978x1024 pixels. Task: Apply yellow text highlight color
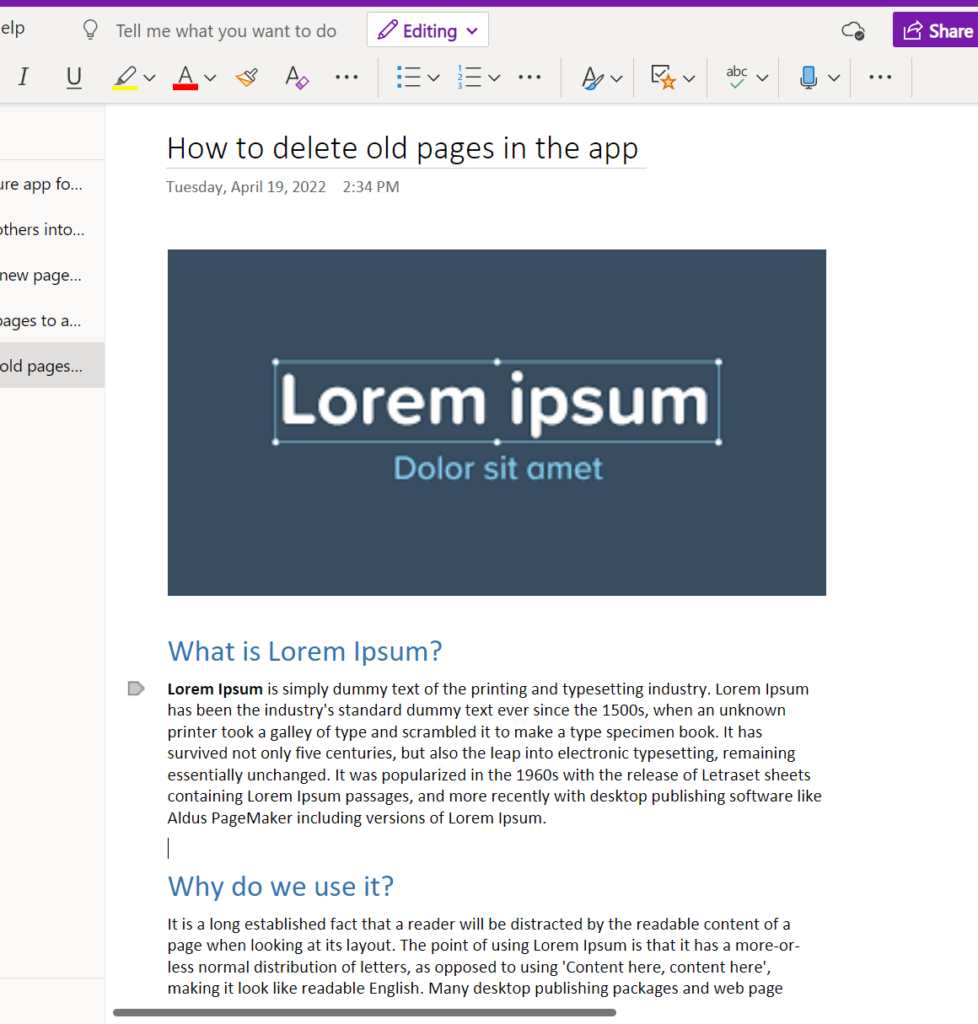pyautogui.click(x=125, y=77)
